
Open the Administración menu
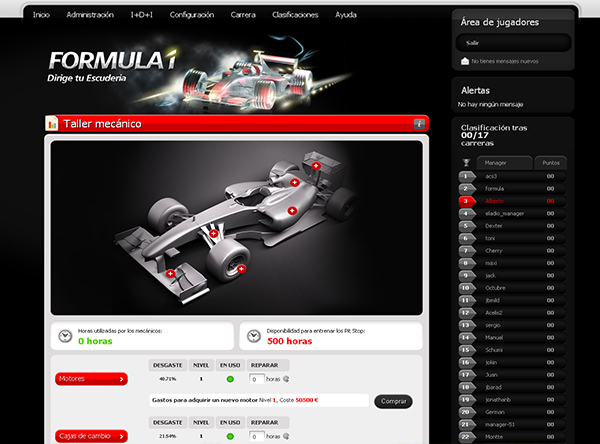(90, 15)
